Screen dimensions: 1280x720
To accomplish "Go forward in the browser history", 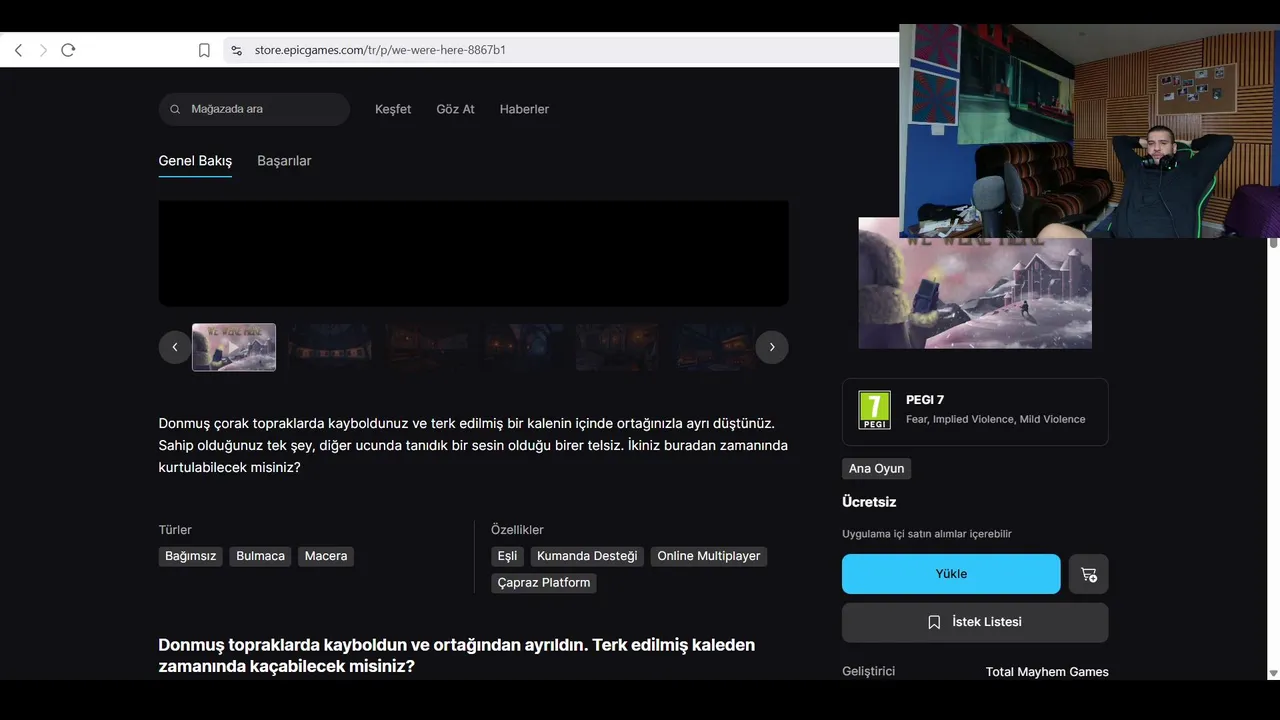I will (x=43, y=50).
